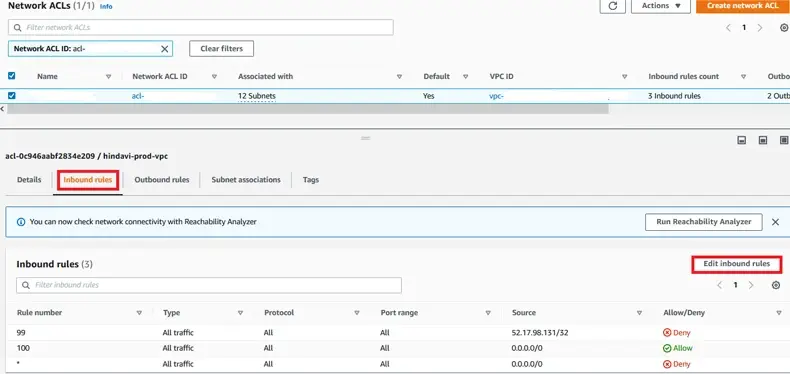Click Deny status of the * rule

677,364
